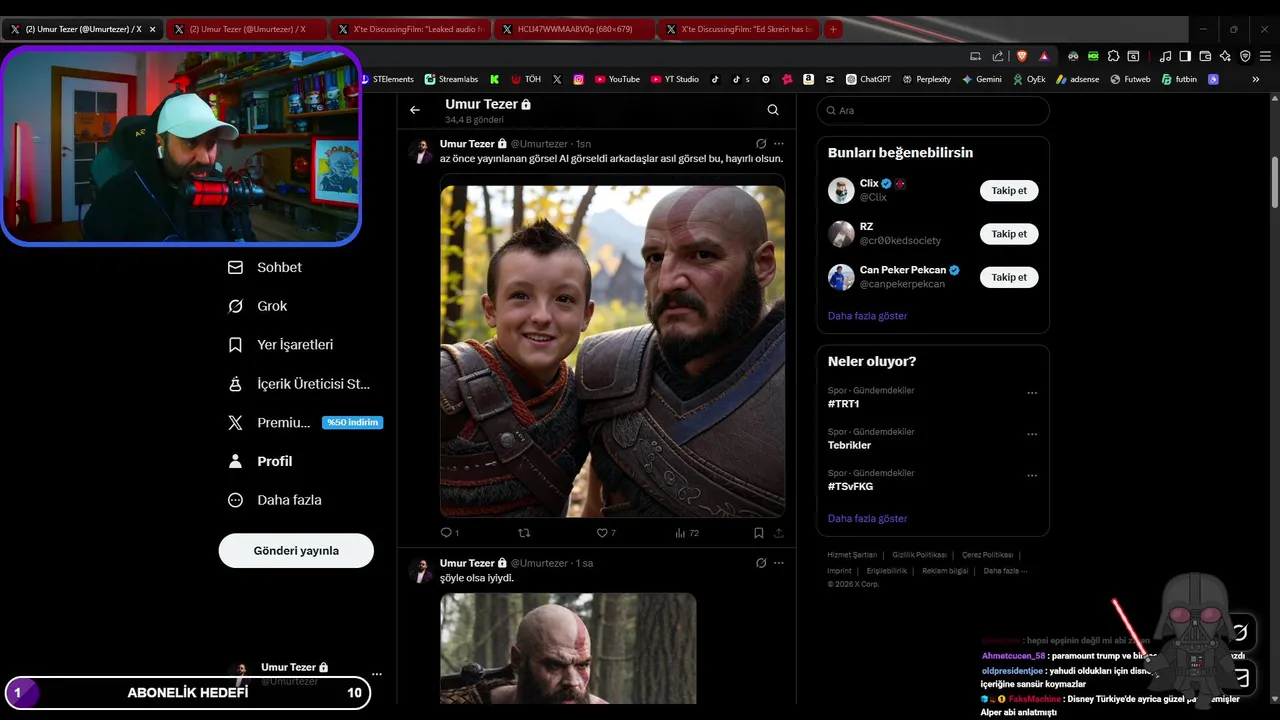Open options for #TRT1 trend
Viewport: 1280px width, 720px height.
[1032, 393]
